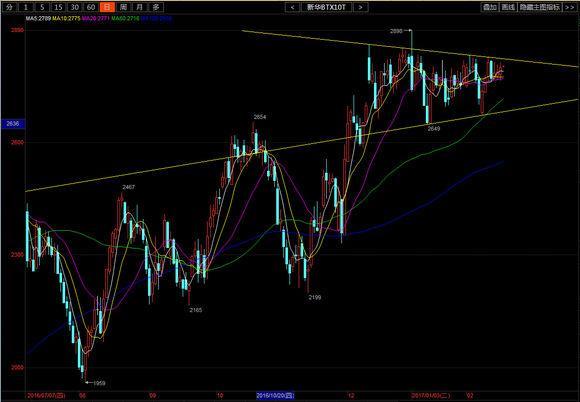Click the 画线 draw line button

[509, 7]
